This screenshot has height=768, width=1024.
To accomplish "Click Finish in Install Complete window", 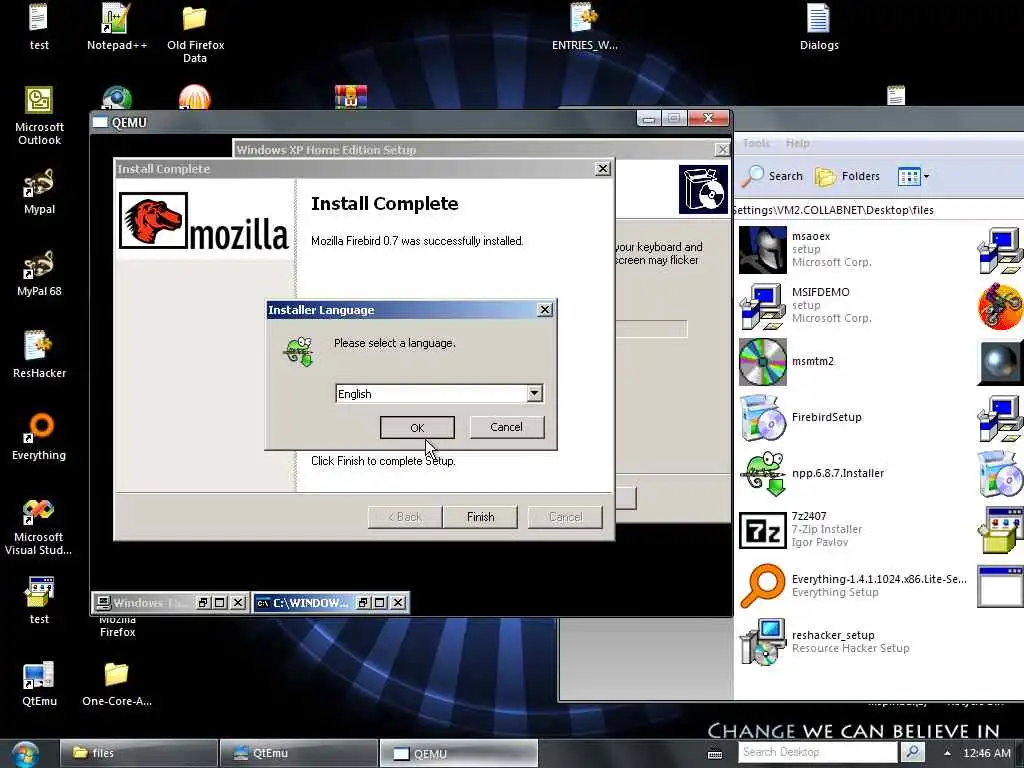I will pyautogui.click(x=480, y=517).
